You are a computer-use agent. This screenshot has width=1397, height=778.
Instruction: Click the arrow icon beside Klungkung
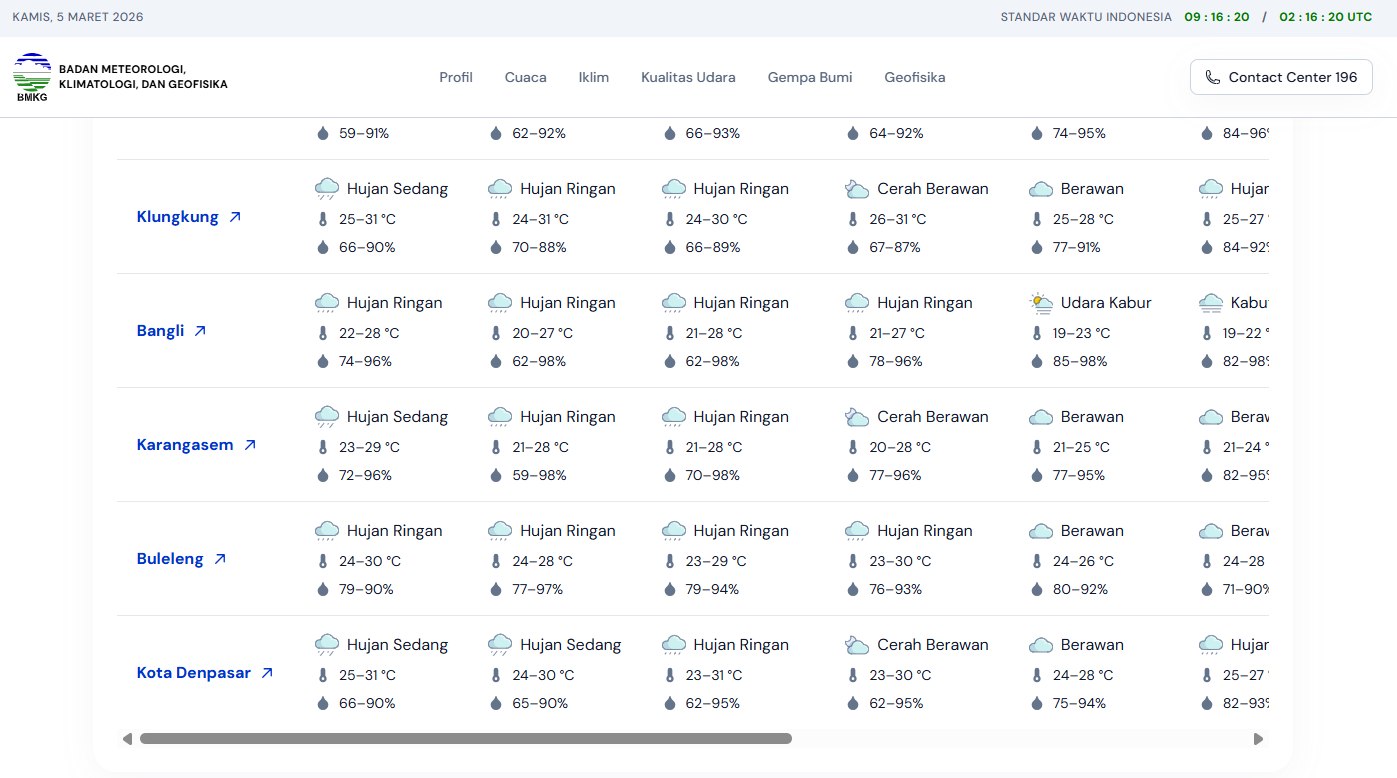tap(235, 217)
